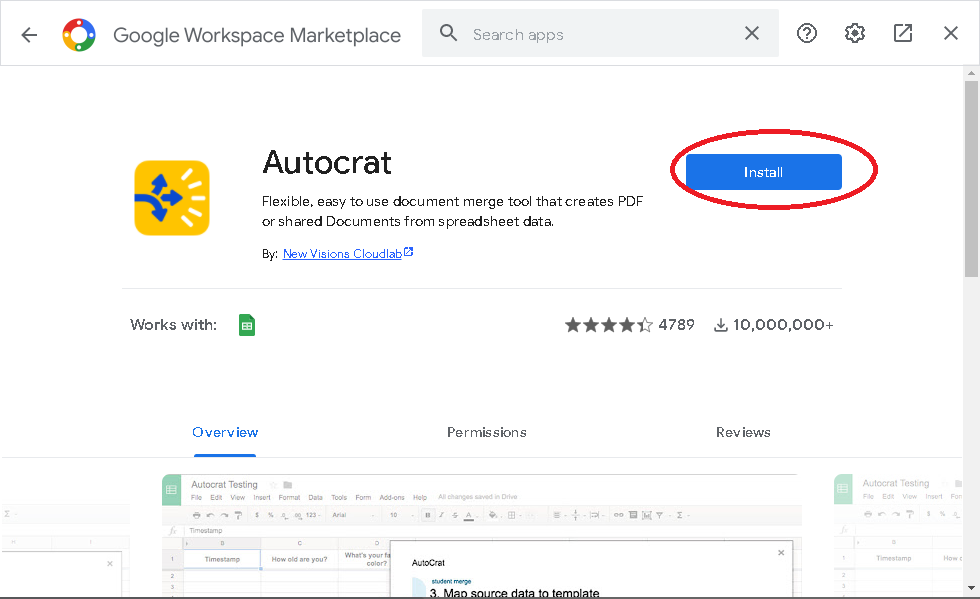Switch to the Reviews tab
This screenshot has height=599, width=980.
click(x=743, y=432)
